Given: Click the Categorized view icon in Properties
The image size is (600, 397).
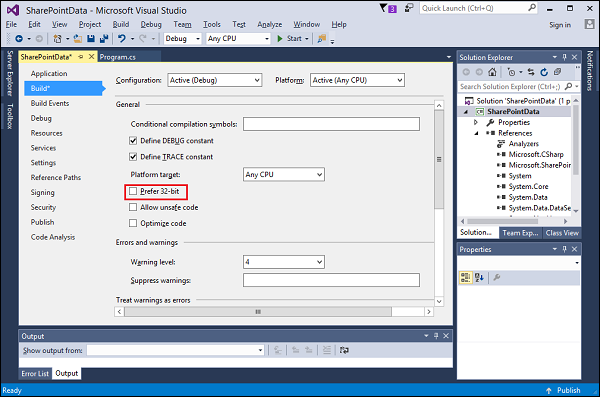Looking at the screenshot, I should coord(465,278).
